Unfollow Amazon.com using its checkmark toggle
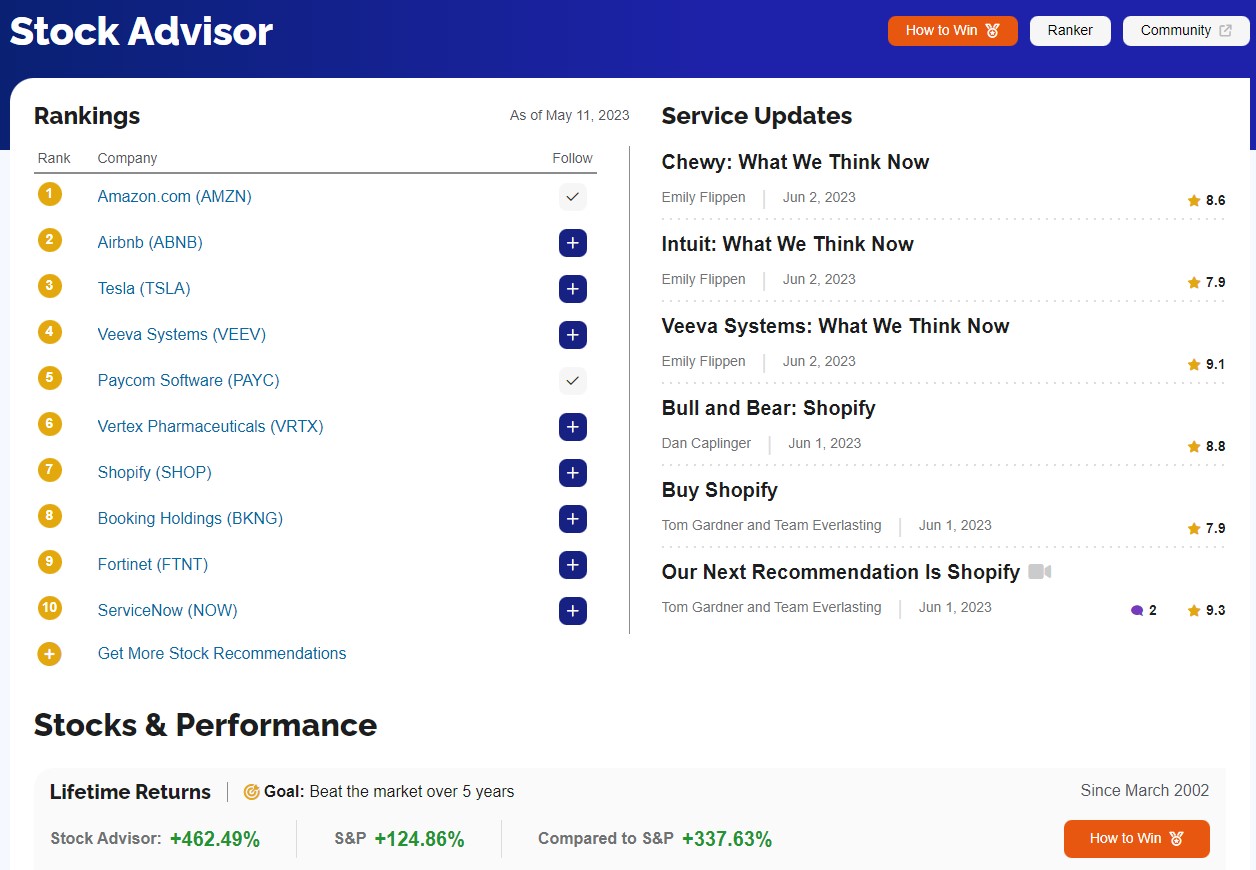The image size is (1256, 870). click(x=572, y=197)
